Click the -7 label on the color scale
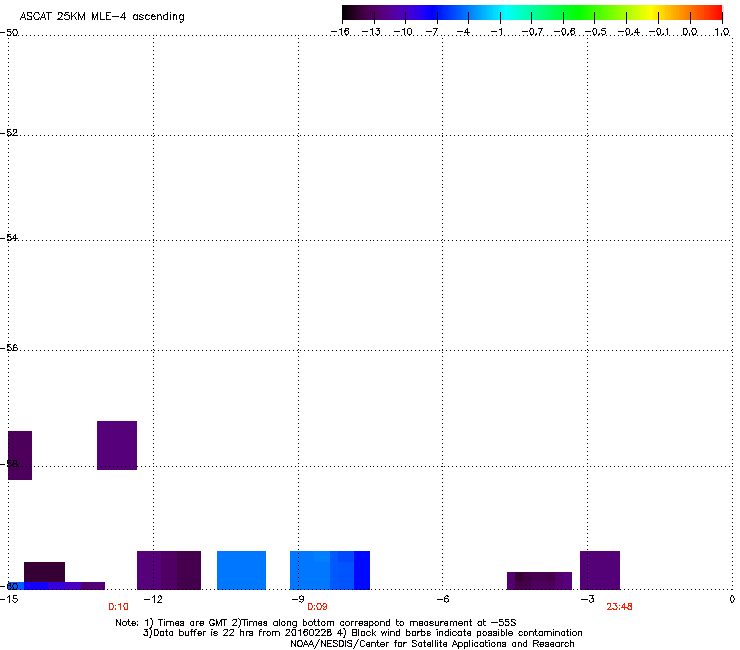The height and width of the screenshot is (650, 740). click(x=432, y=32)
